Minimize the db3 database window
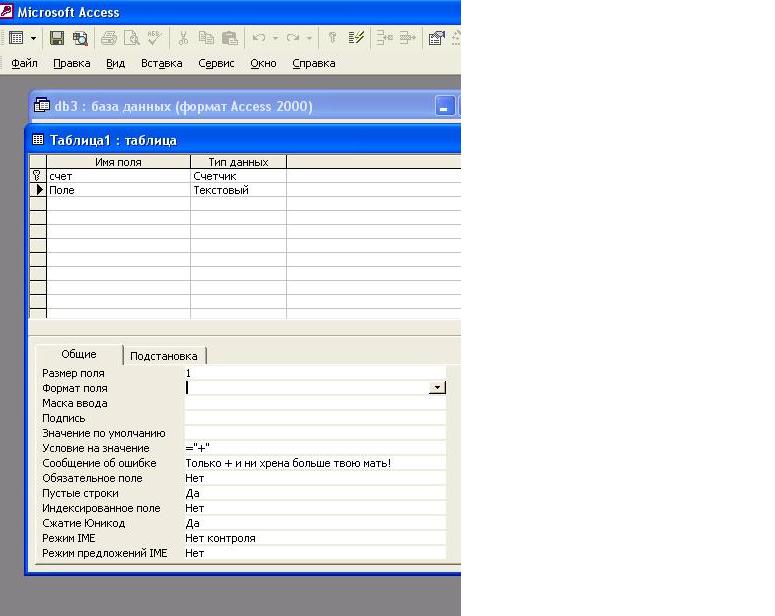This screenshot has height=616, width=775. [x=444, y=106]
